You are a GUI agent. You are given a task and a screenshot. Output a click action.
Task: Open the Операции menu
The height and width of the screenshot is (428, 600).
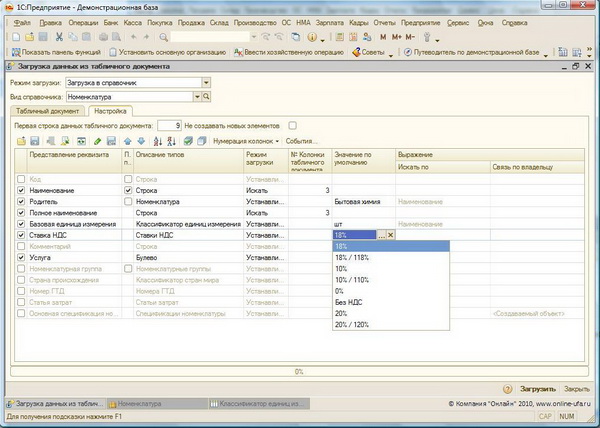coord(83,23)
